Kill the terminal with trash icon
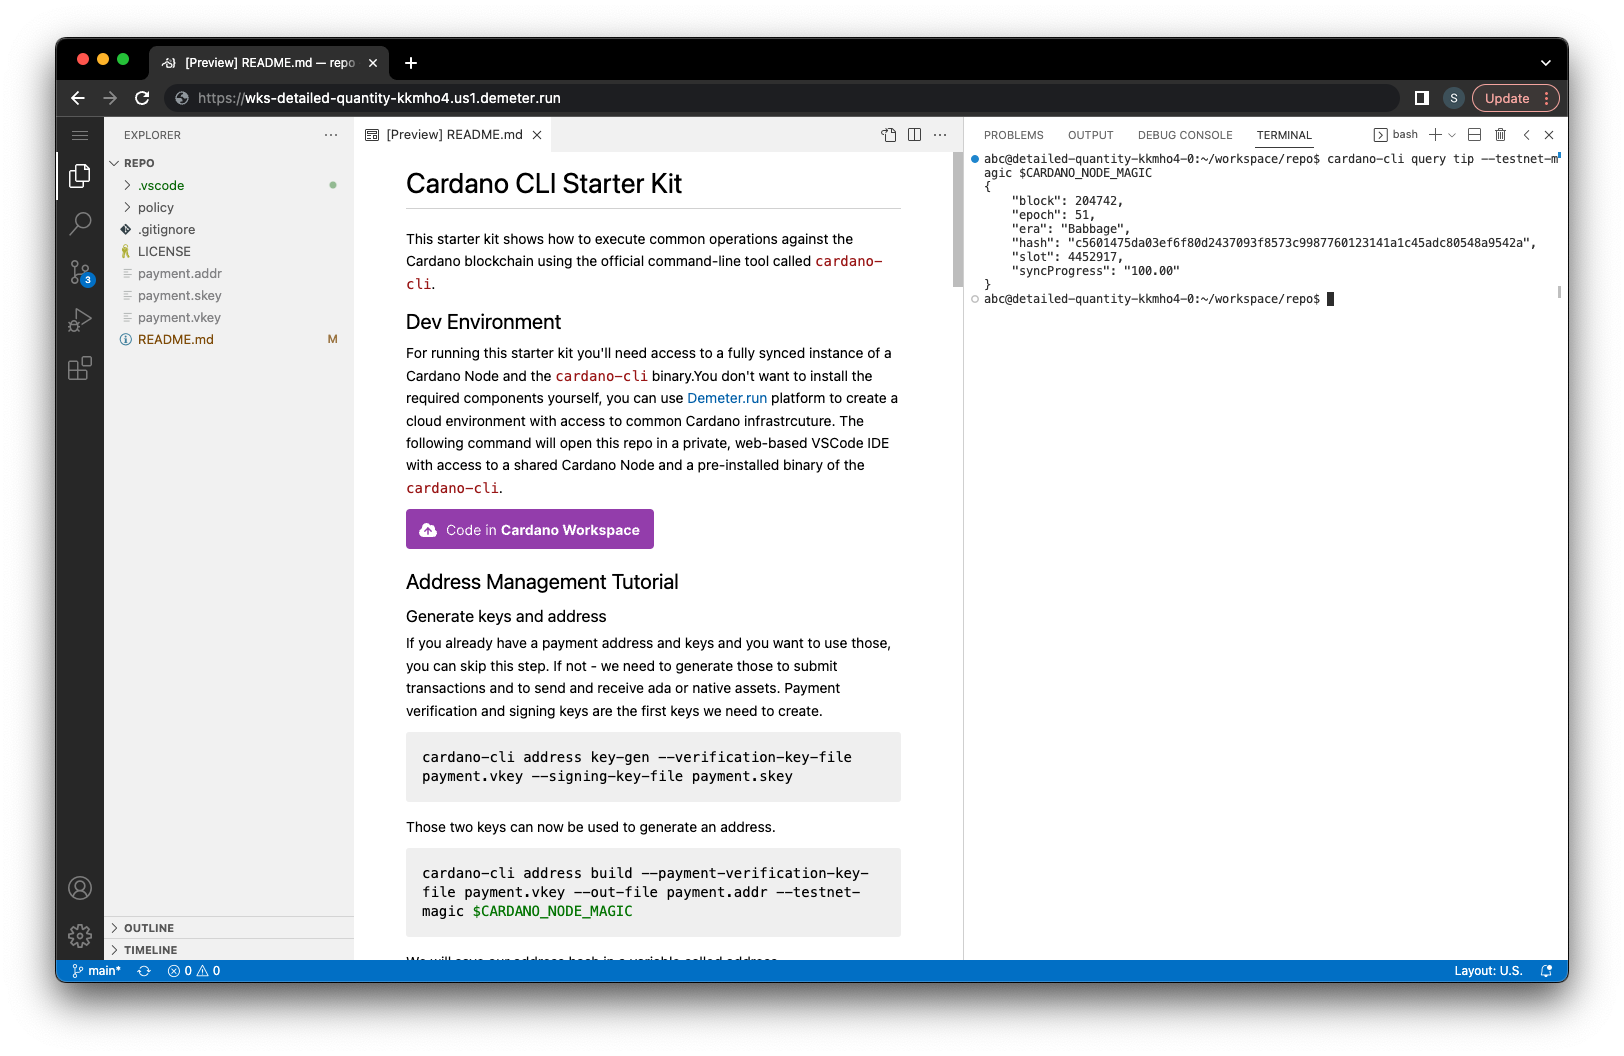Image resolution: width=1624 pixels, height=1056 pixels. (1500, 135)
